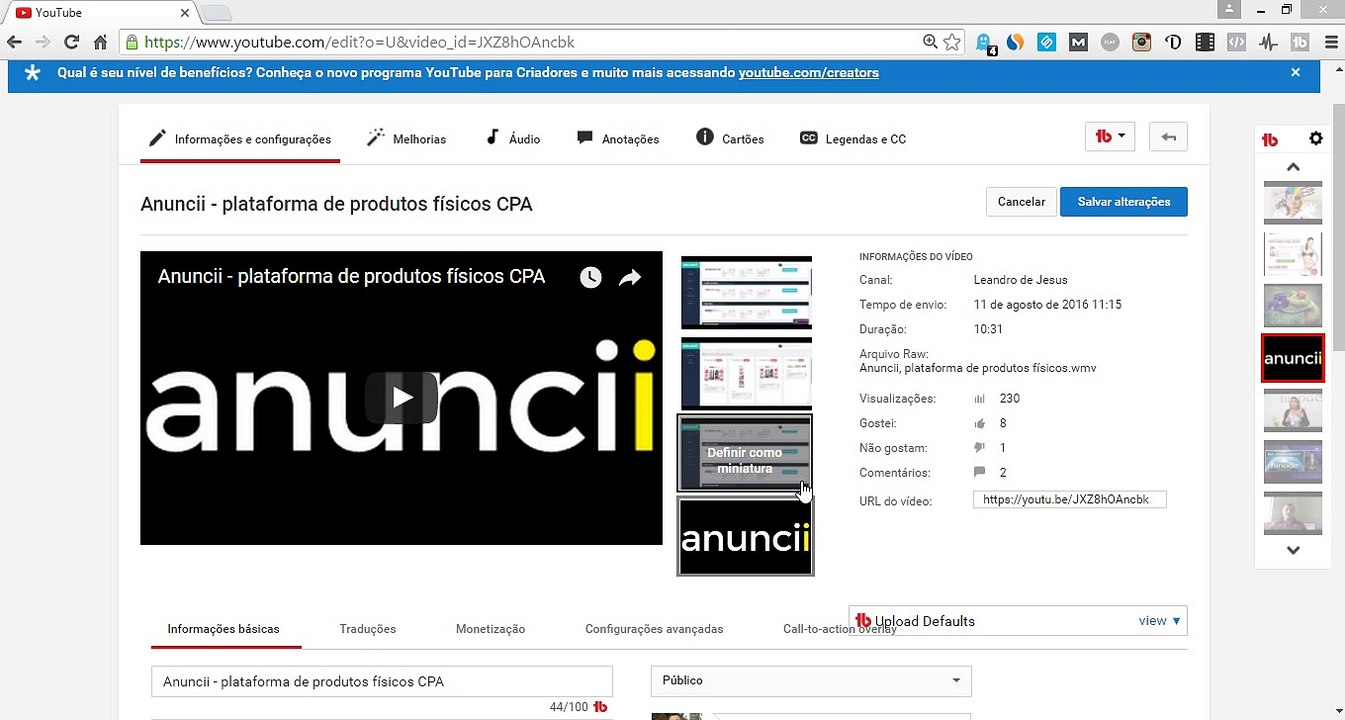Image resolution: width=1345 pixels, height=720 pixels.
Task: Open the dark M extension icon
Action: 1078,43
